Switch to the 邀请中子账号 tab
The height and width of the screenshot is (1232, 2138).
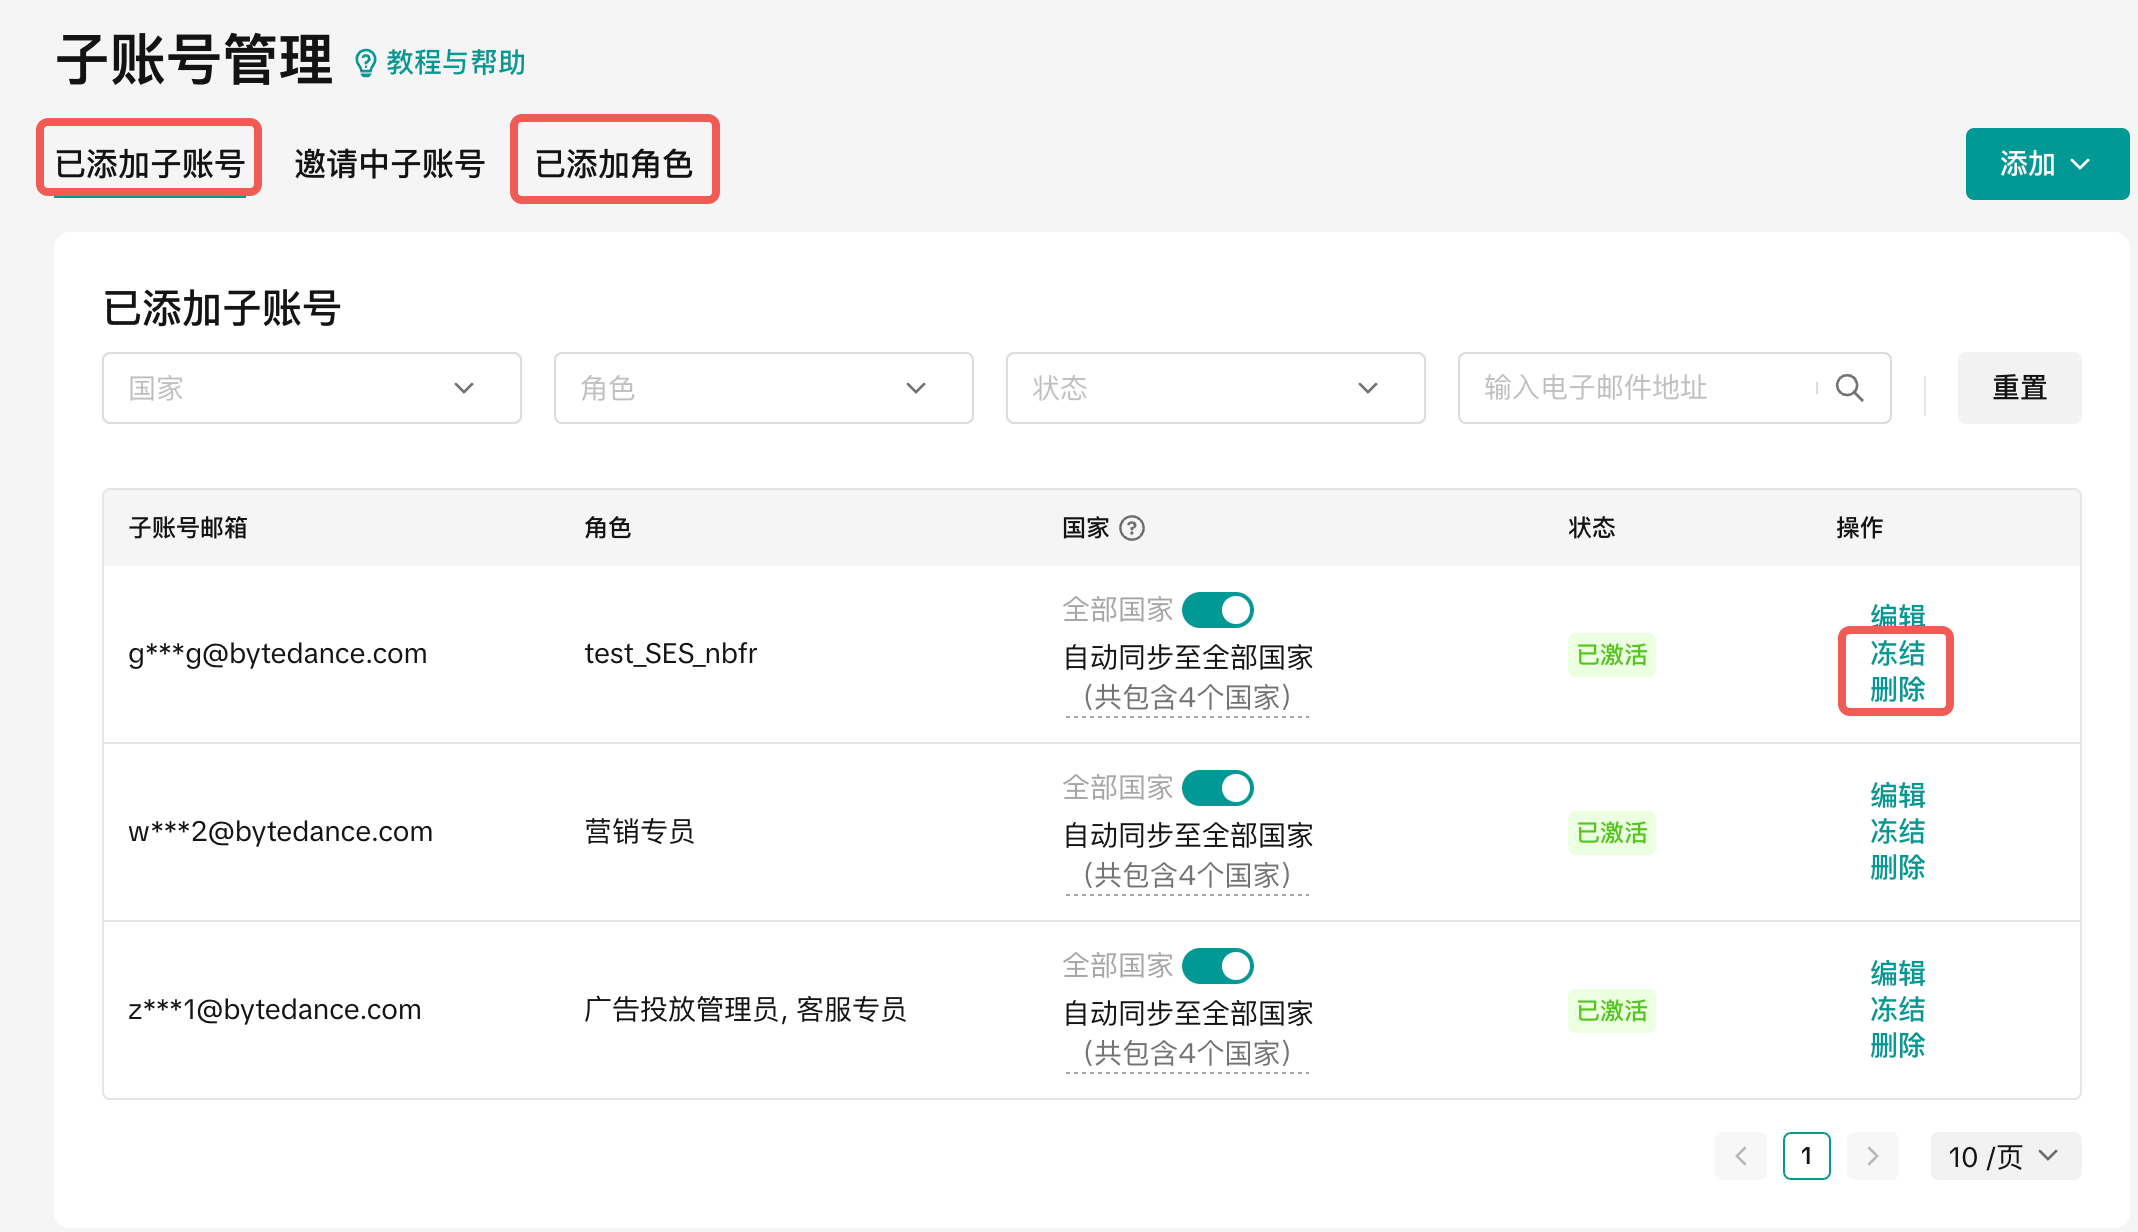click(x=389, y=164)
